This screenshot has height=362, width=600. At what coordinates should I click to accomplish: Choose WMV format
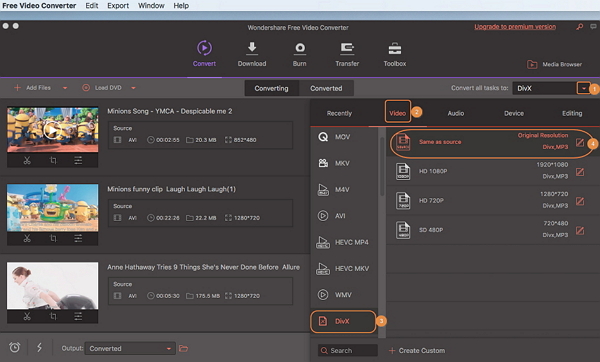click(x=344, y=295)
